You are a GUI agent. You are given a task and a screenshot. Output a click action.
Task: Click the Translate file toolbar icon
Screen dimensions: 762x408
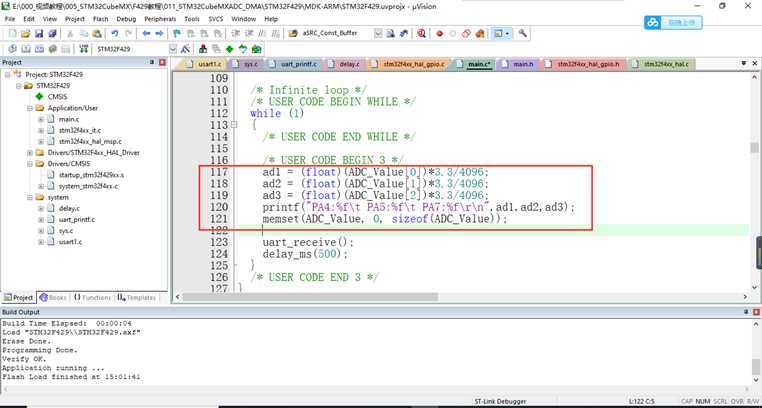[13, 49]
